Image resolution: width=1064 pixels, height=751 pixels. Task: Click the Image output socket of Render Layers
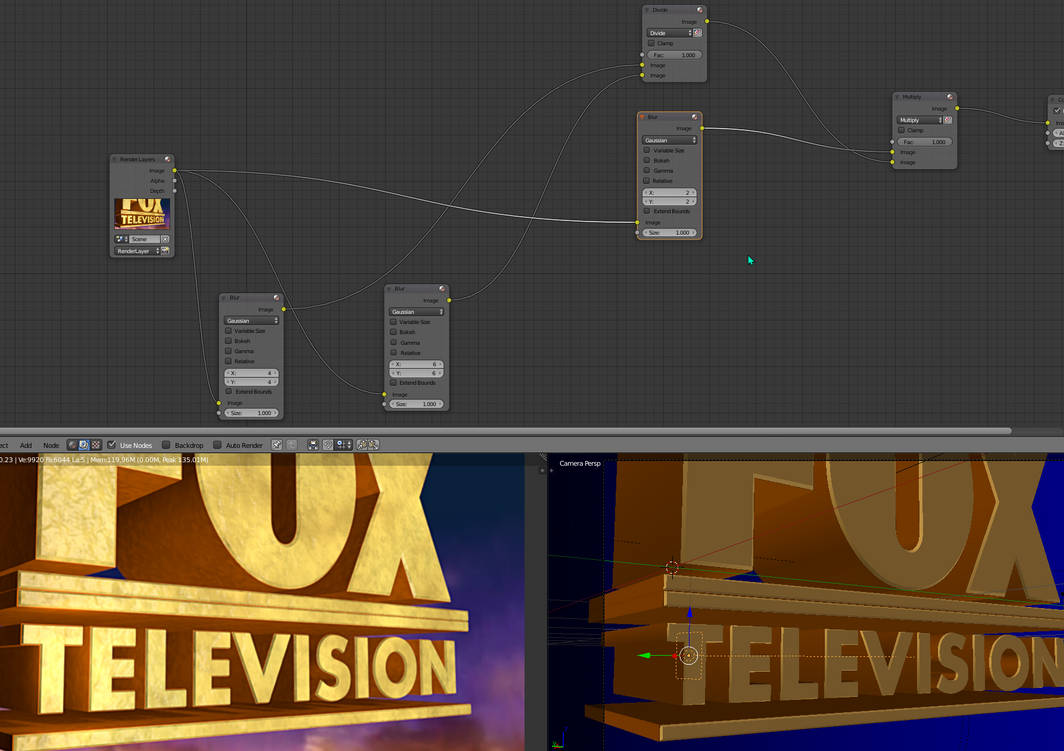(174, 170)
